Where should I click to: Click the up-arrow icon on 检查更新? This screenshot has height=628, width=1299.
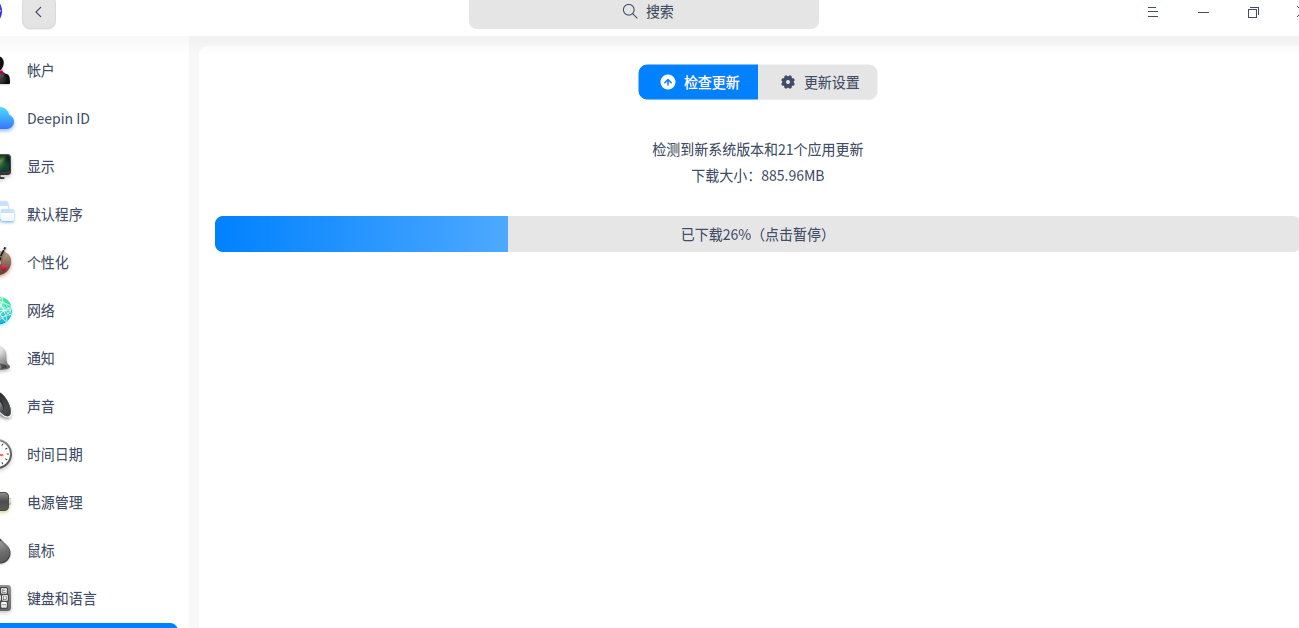668,82
